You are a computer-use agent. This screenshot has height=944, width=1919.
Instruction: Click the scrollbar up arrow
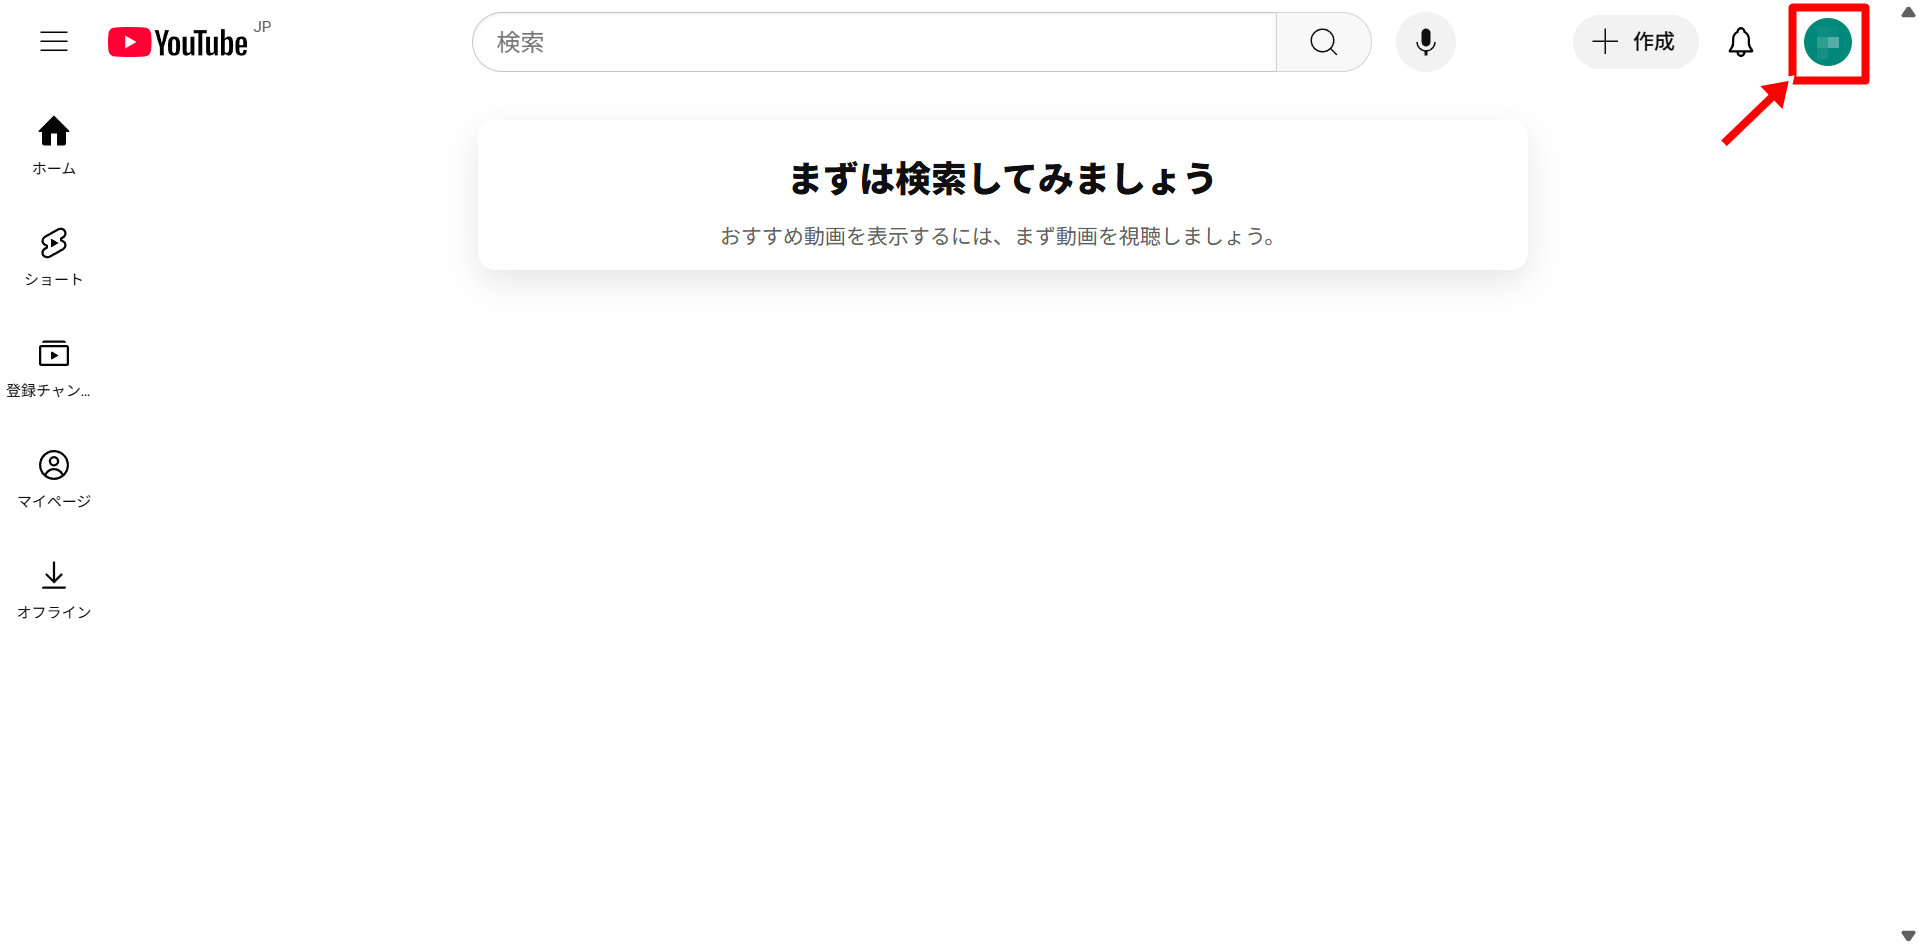1908,12
